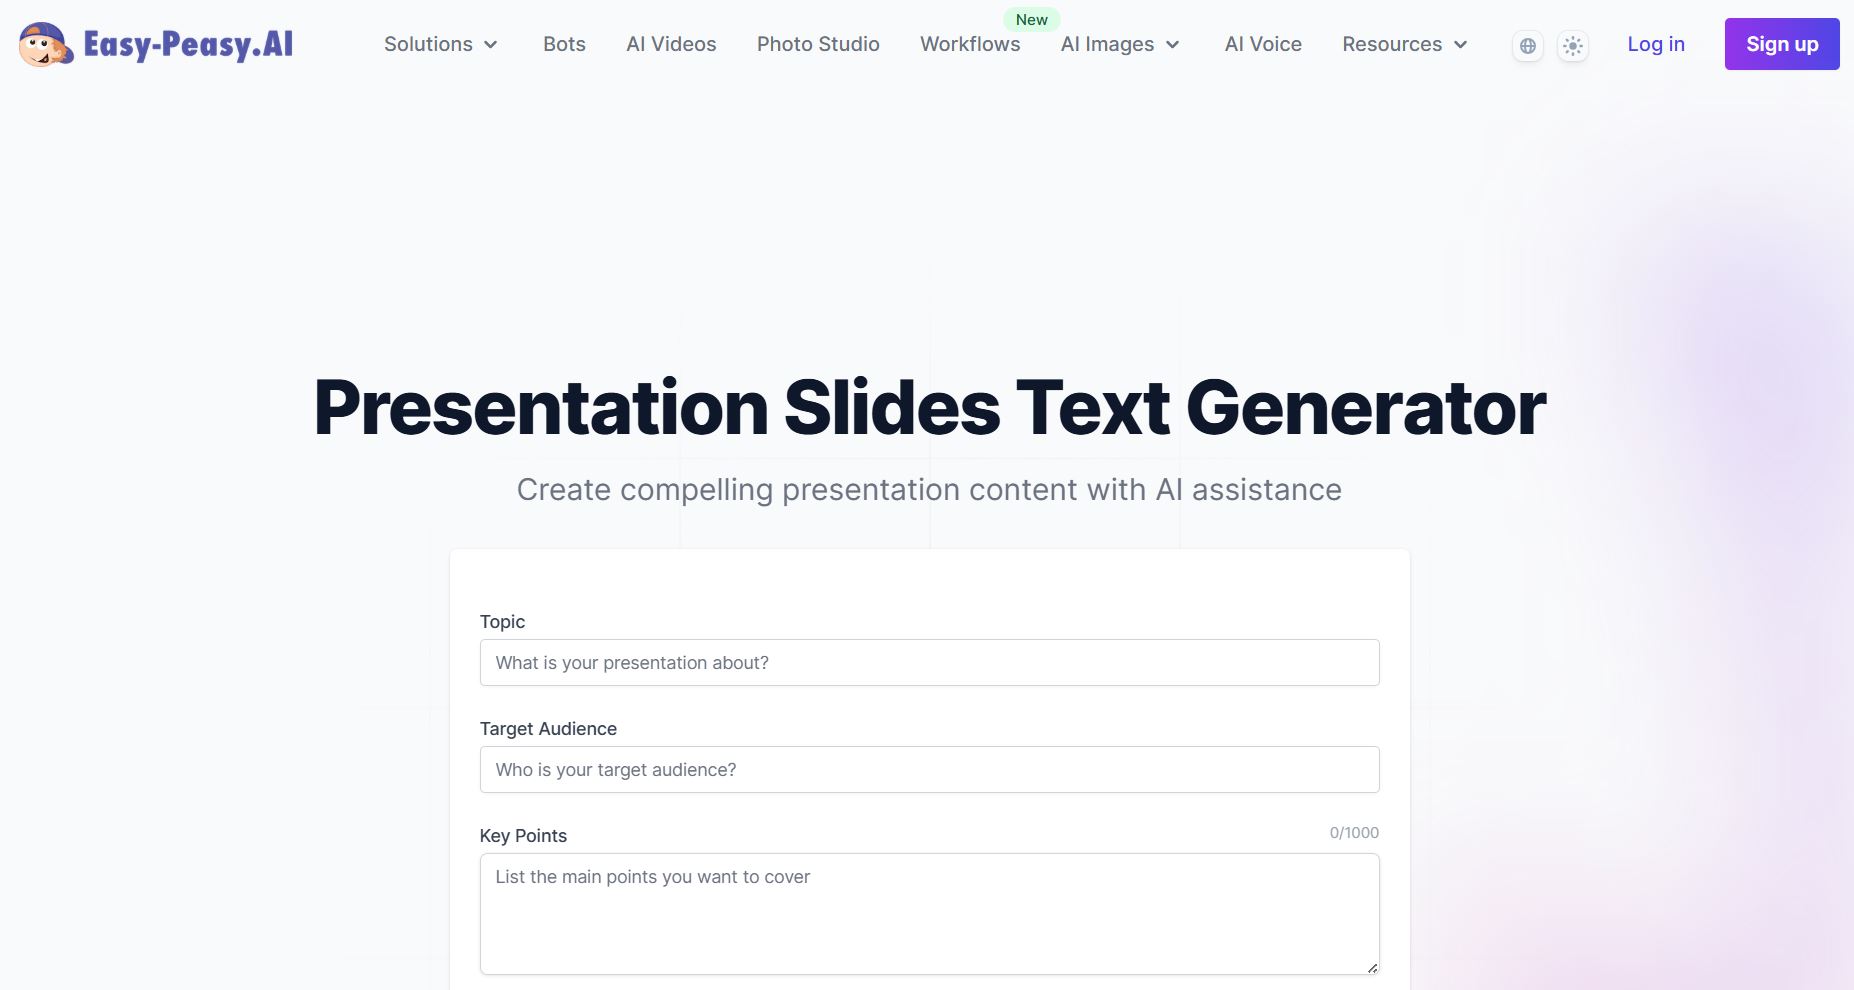1854x990 pixels.
Task: Open the AI Voice navigation link
Action: coord(1263,44)
